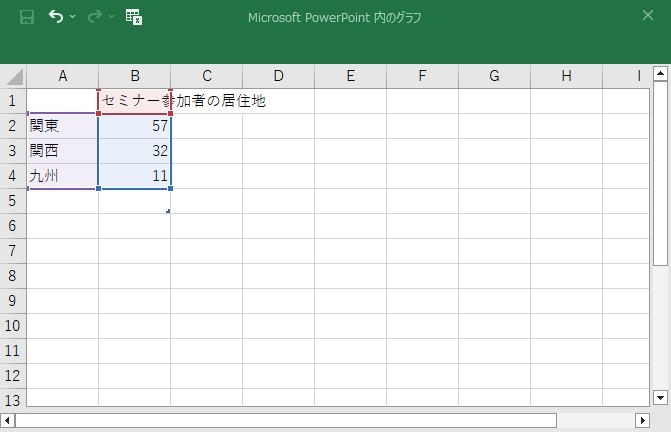Click the horizontal scrollbar right arrow

point(642,420)
